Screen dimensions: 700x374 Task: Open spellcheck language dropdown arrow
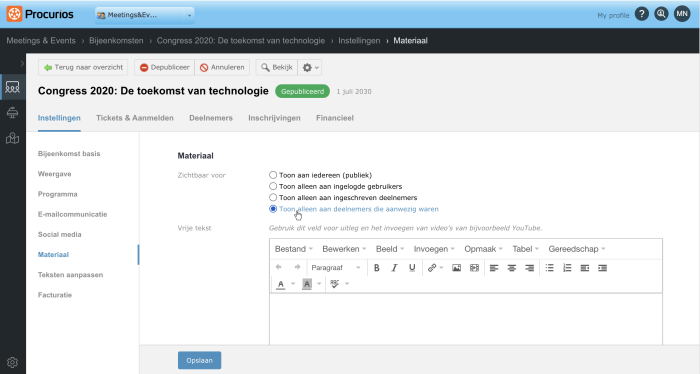tap(347, 284)
